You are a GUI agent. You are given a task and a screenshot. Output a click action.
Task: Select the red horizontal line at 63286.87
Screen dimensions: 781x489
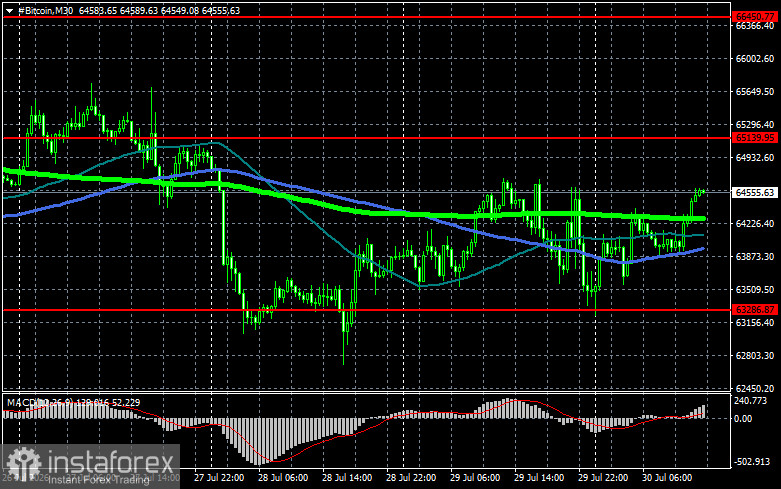(x=368, y=310)
